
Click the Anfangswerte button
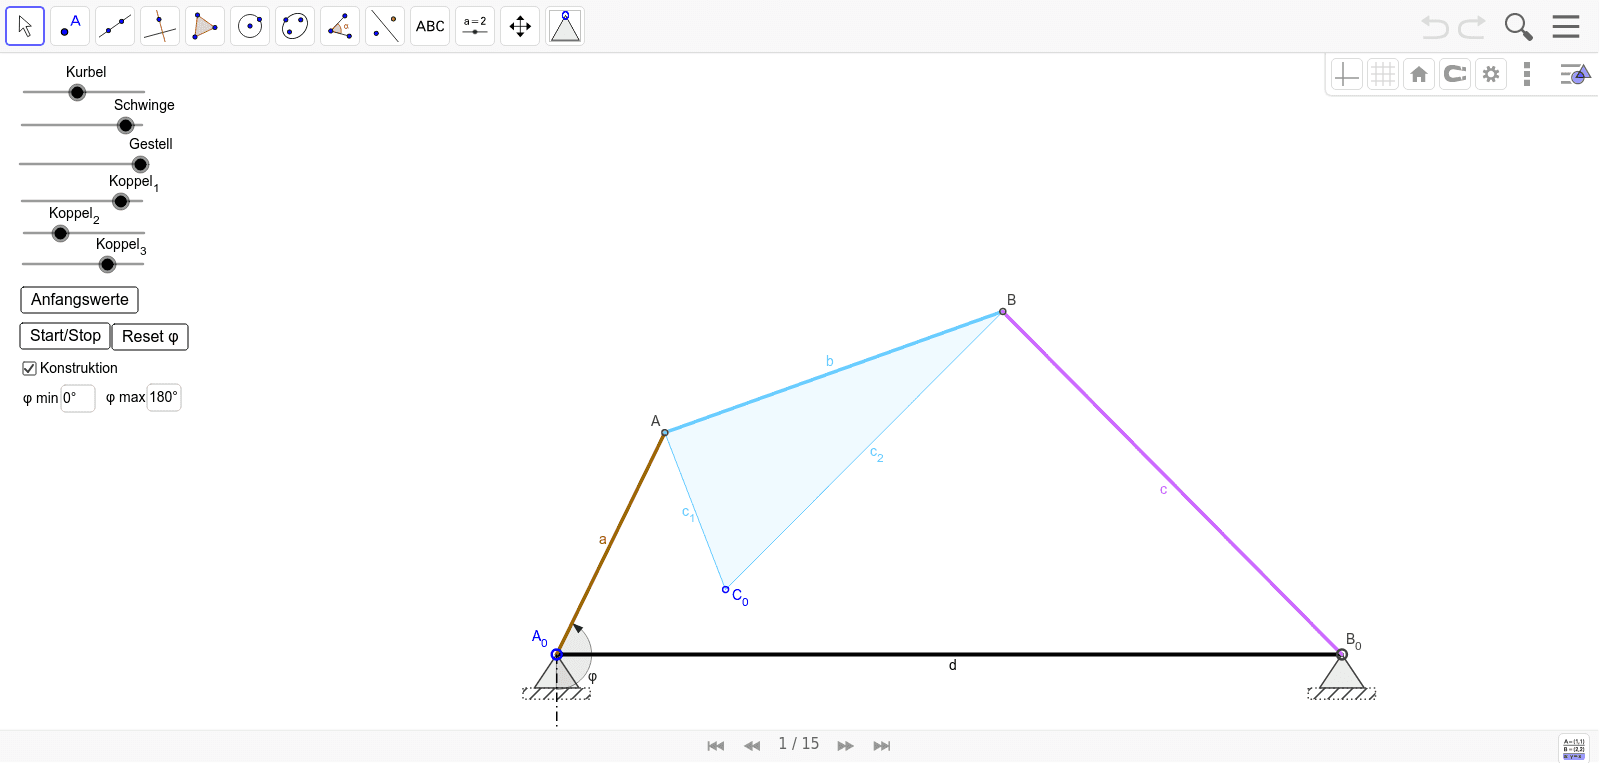[79, 300]
